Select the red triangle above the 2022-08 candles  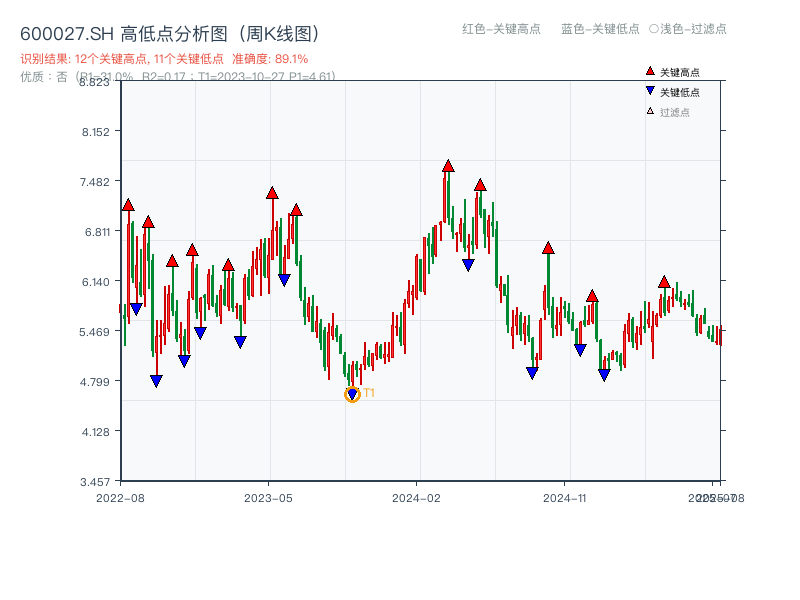(x=126, y=204)
